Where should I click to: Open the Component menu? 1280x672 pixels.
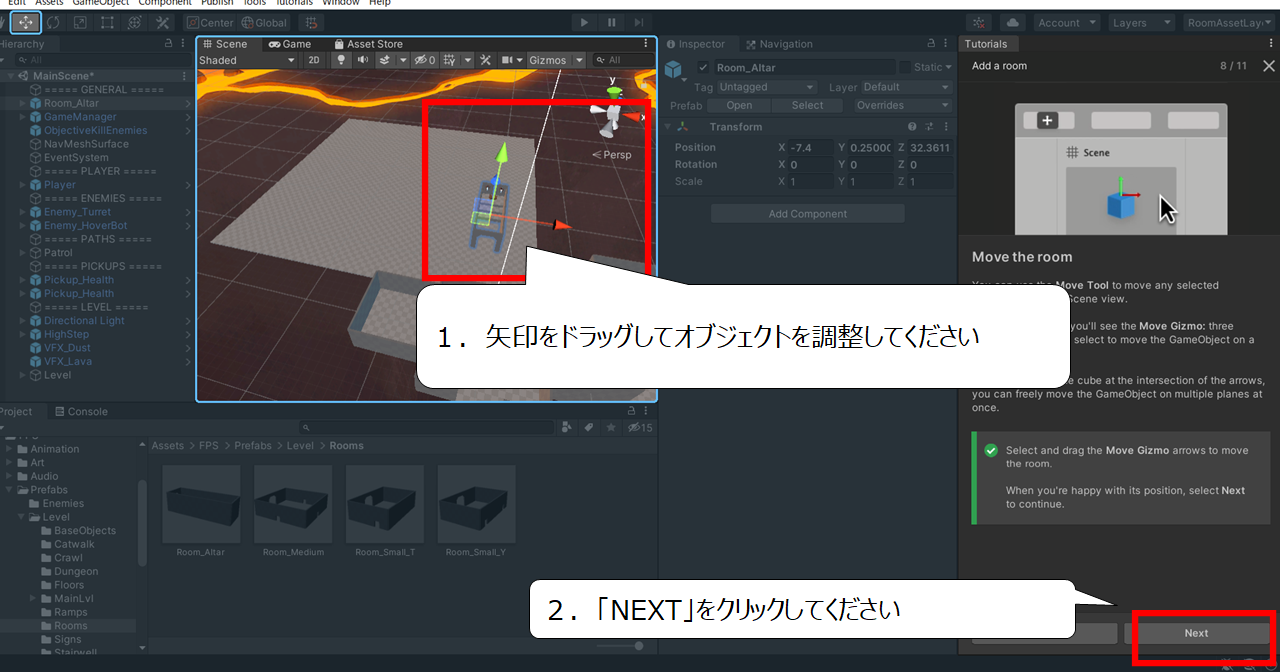click(x=164, y=3)
